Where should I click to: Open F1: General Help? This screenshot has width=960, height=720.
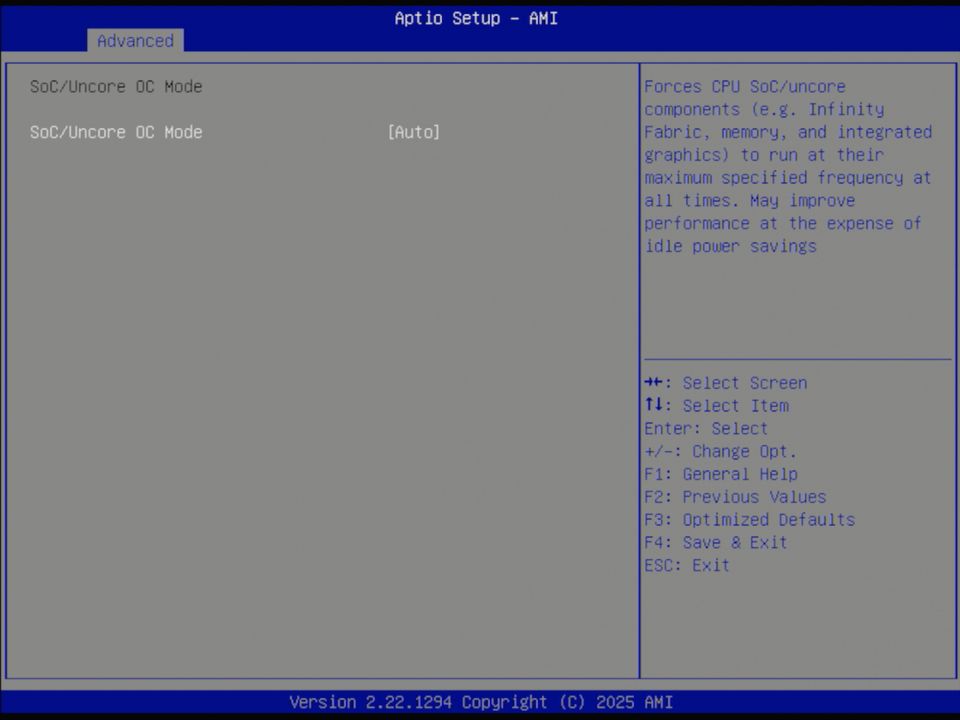point(720,474)
